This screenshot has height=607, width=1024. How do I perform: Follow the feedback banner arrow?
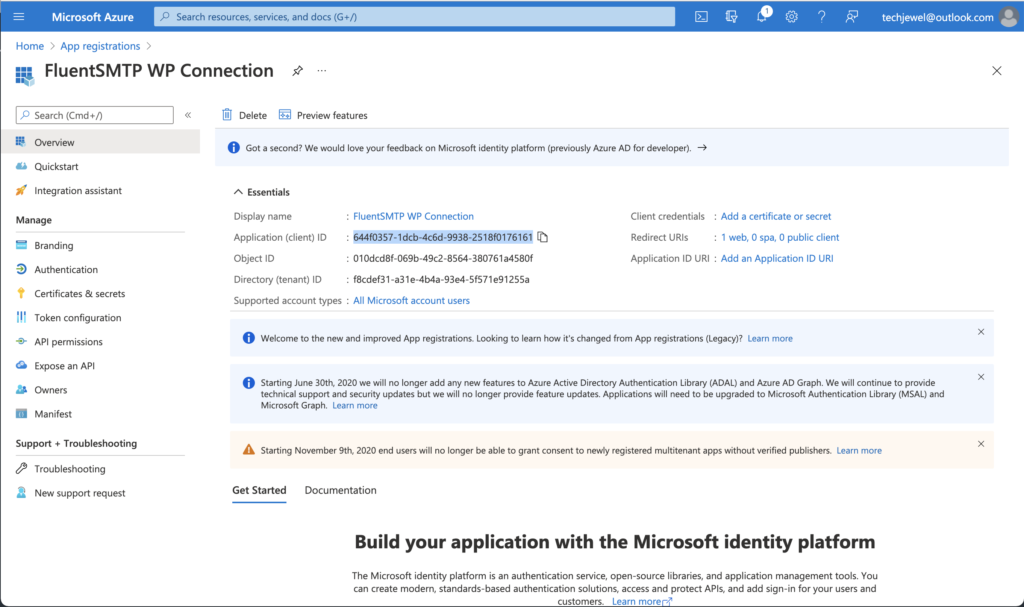pyautogui.click(x=702, y=148)
